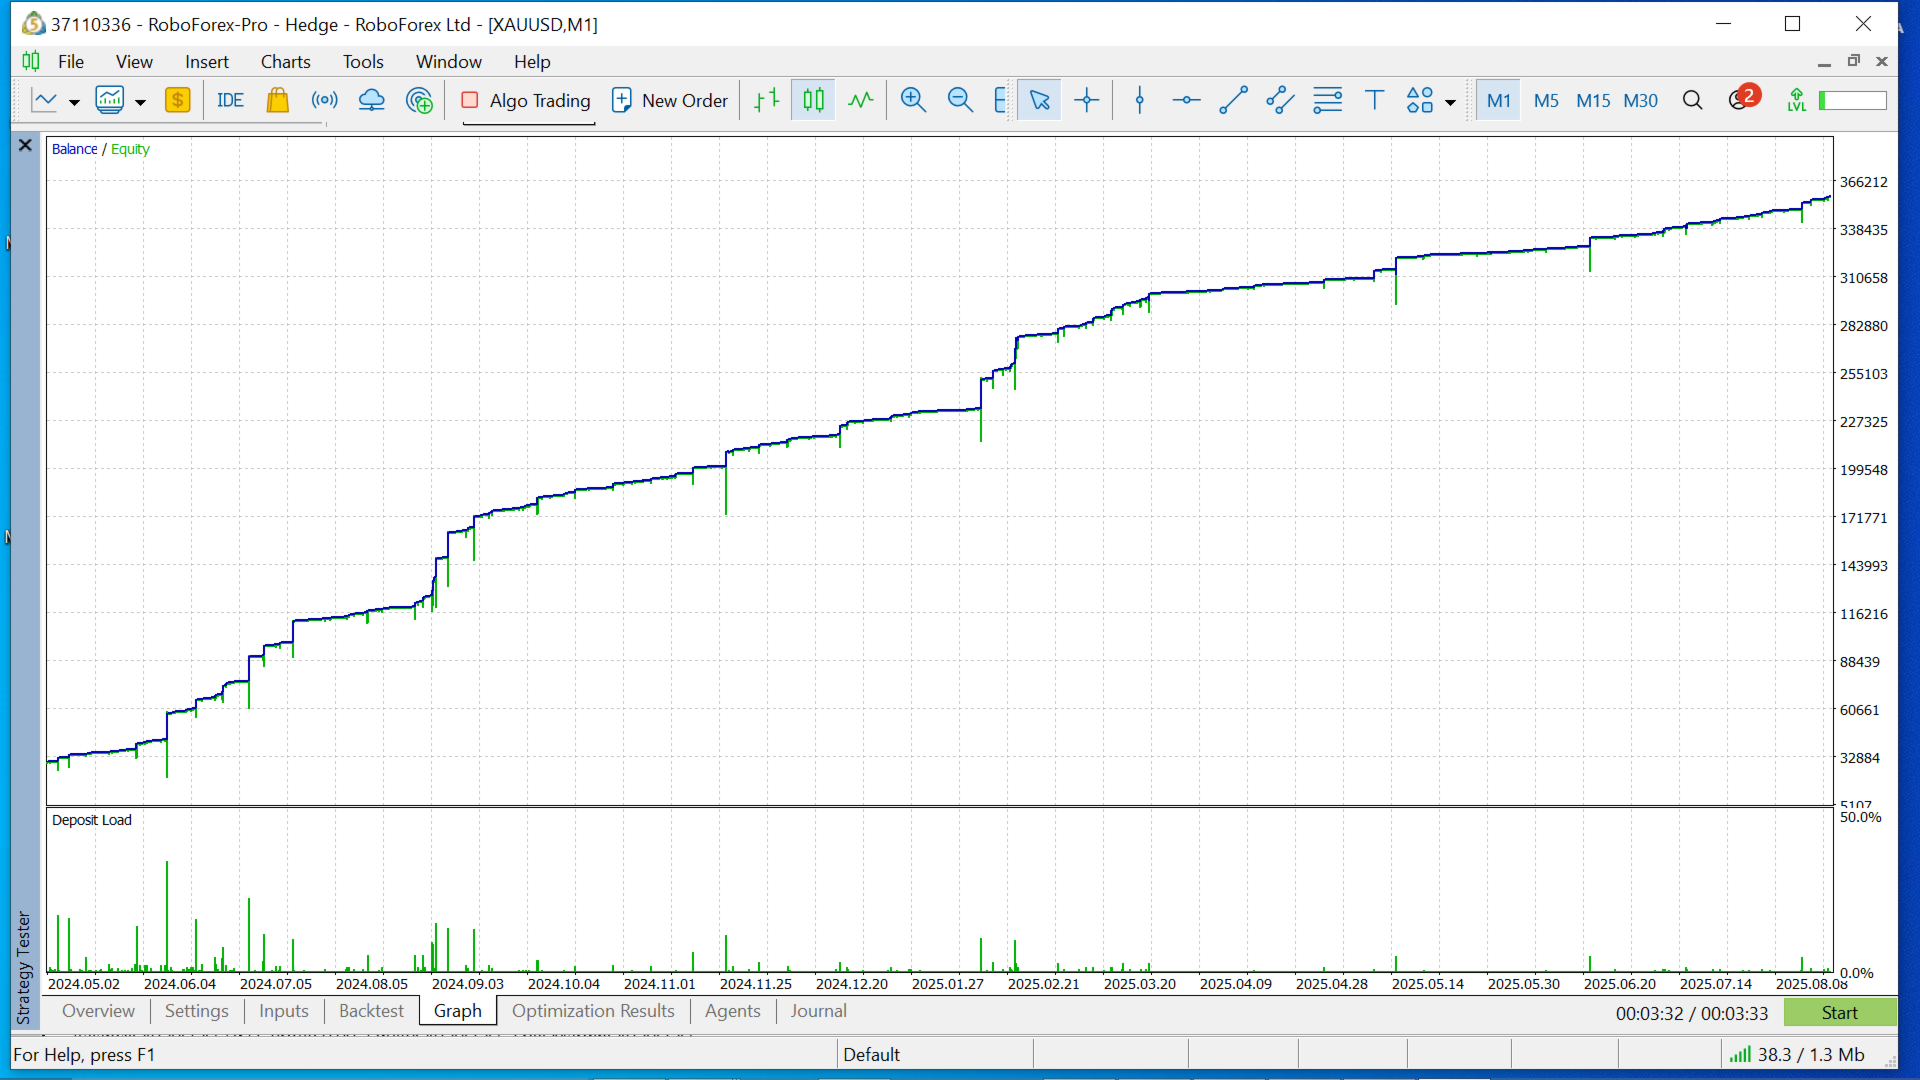1920x1080 pixels.
Task: Open the Journal tab
Action: pos(818,1011)
